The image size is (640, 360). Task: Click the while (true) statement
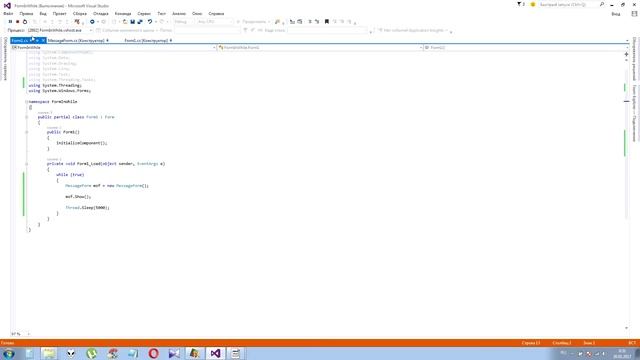click(x=70, y=175)
